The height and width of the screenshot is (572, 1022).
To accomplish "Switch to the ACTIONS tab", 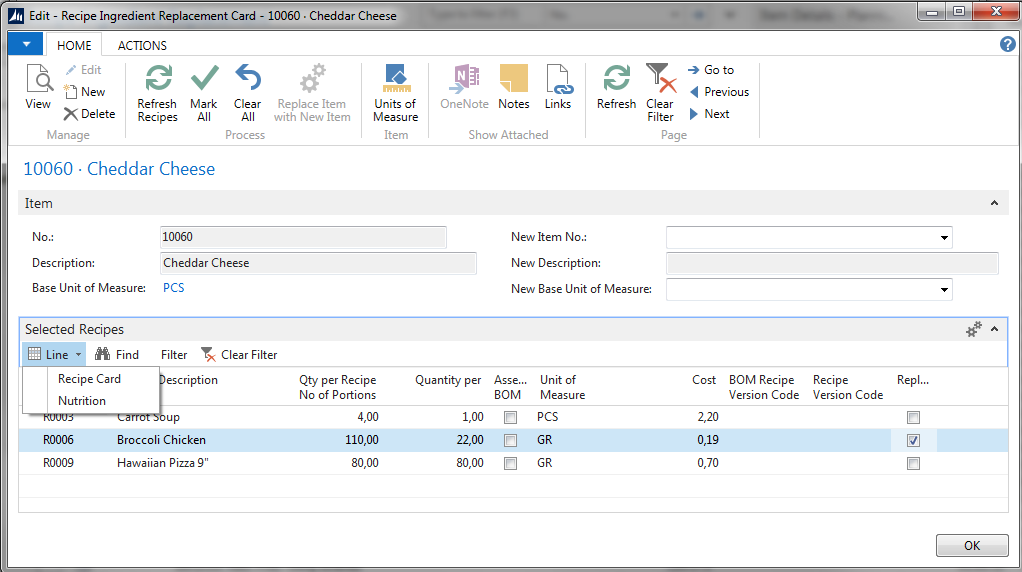I will (142, 45).
